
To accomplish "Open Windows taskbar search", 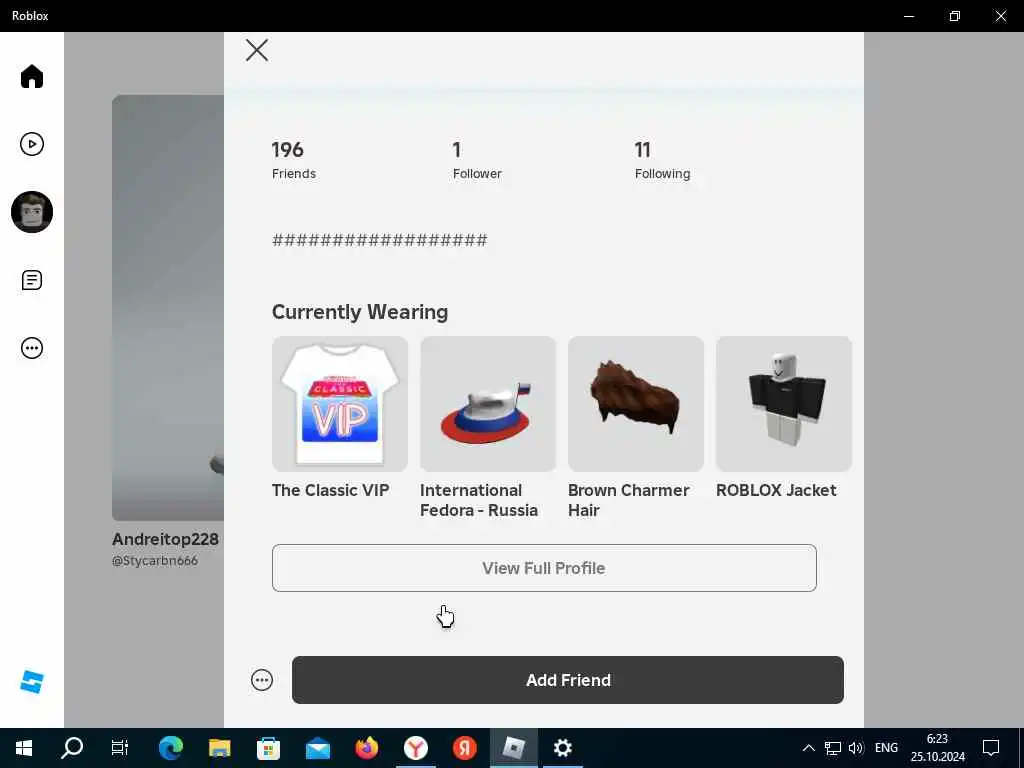I will pos(72,748).
